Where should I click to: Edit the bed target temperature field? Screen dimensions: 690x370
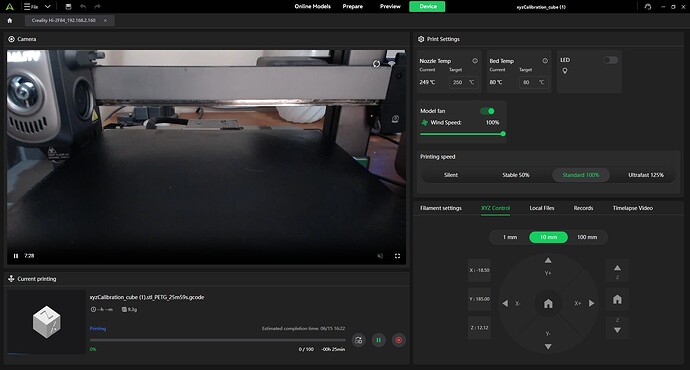click(x=533, y=82)
